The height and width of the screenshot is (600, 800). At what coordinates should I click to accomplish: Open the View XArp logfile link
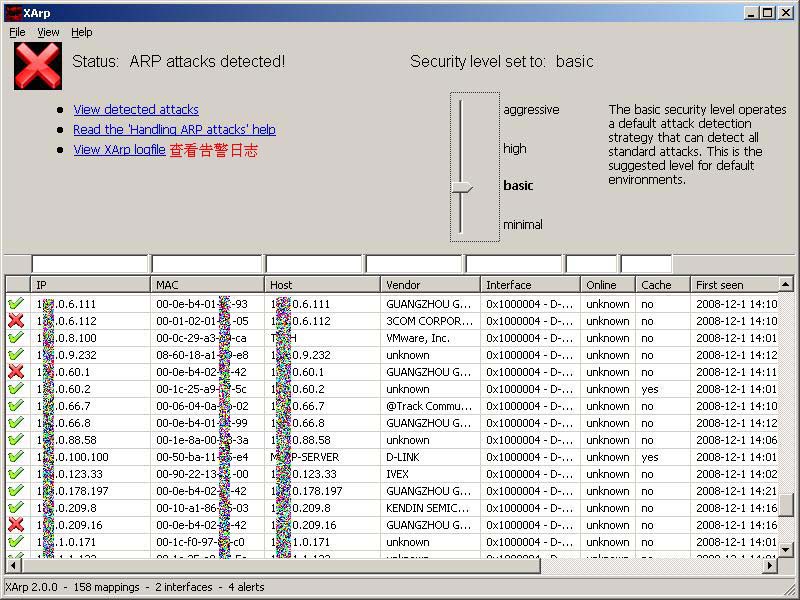(119, 150)
